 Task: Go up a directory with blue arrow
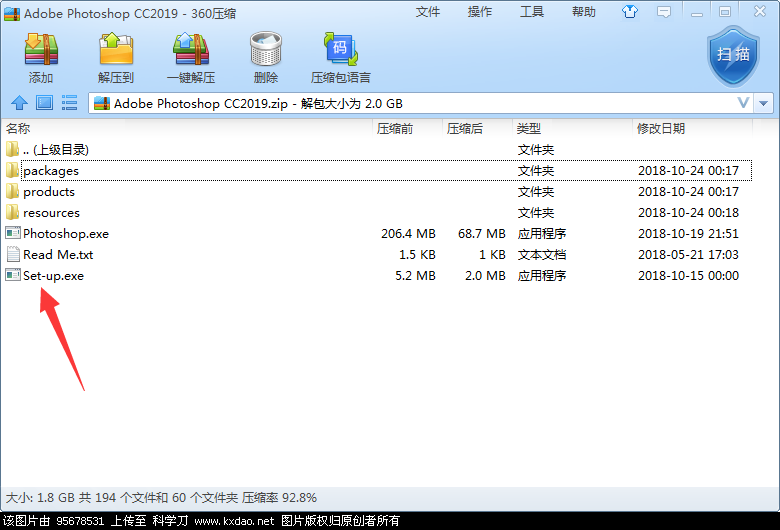coord(19,103)
